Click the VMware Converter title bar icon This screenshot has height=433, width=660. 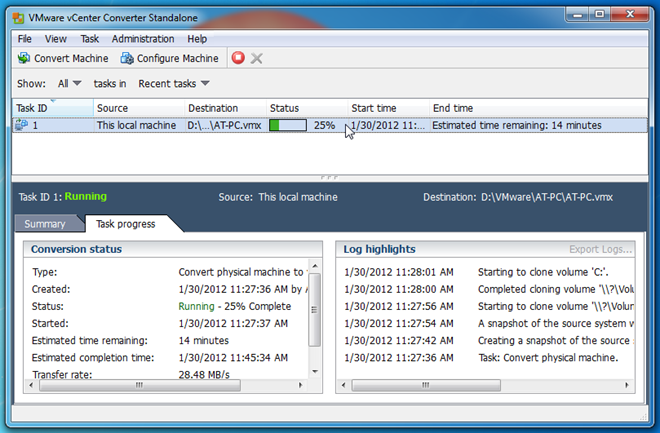click(18, 18)
